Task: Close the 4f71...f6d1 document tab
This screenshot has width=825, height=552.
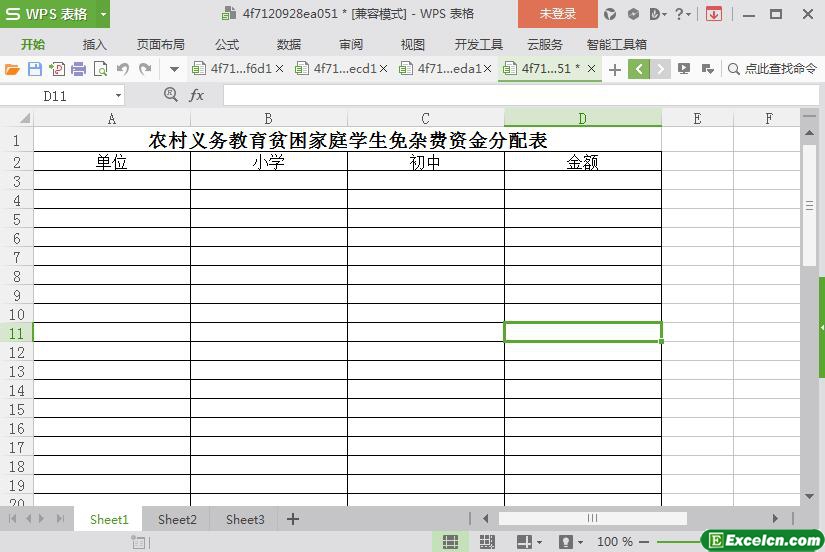Action: click(279, 68)
